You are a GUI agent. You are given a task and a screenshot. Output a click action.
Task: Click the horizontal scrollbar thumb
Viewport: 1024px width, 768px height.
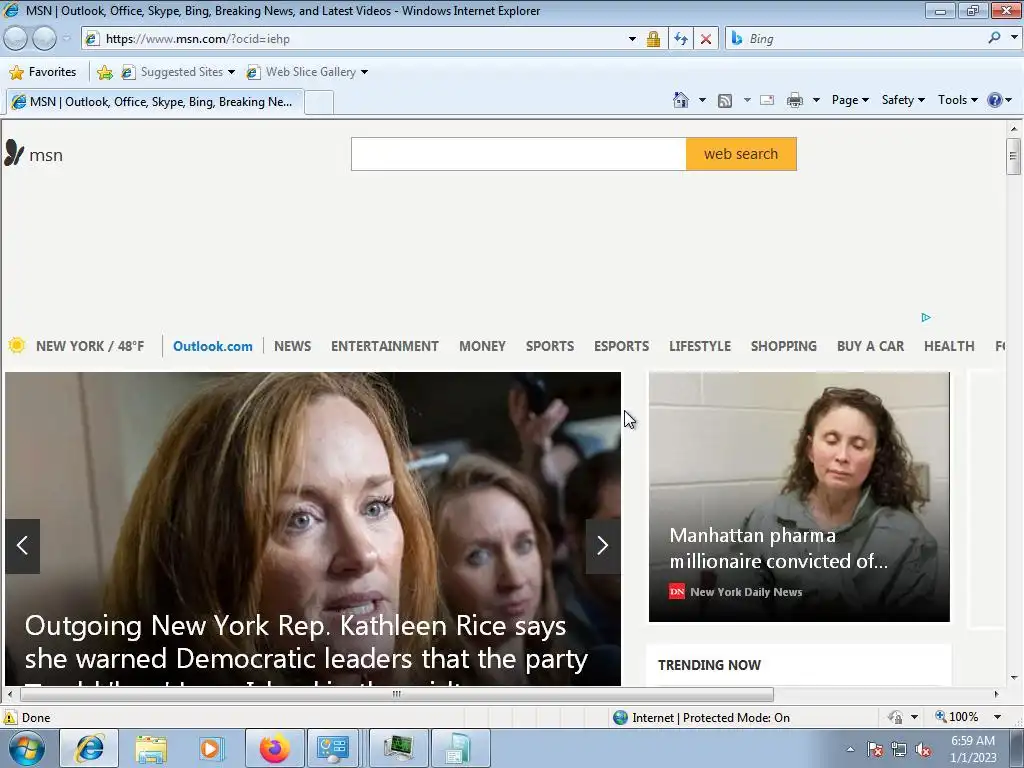click(x=396, y=694)
